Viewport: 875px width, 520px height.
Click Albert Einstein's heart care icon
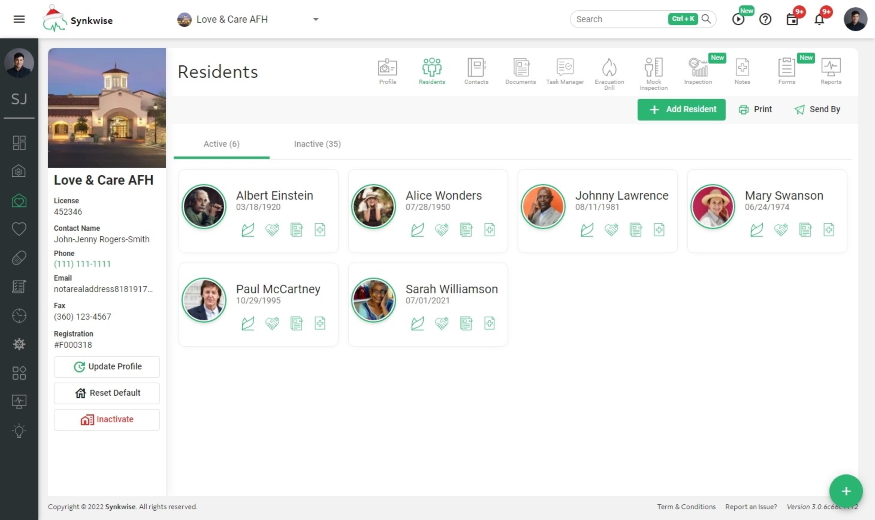tap(272, 230)
